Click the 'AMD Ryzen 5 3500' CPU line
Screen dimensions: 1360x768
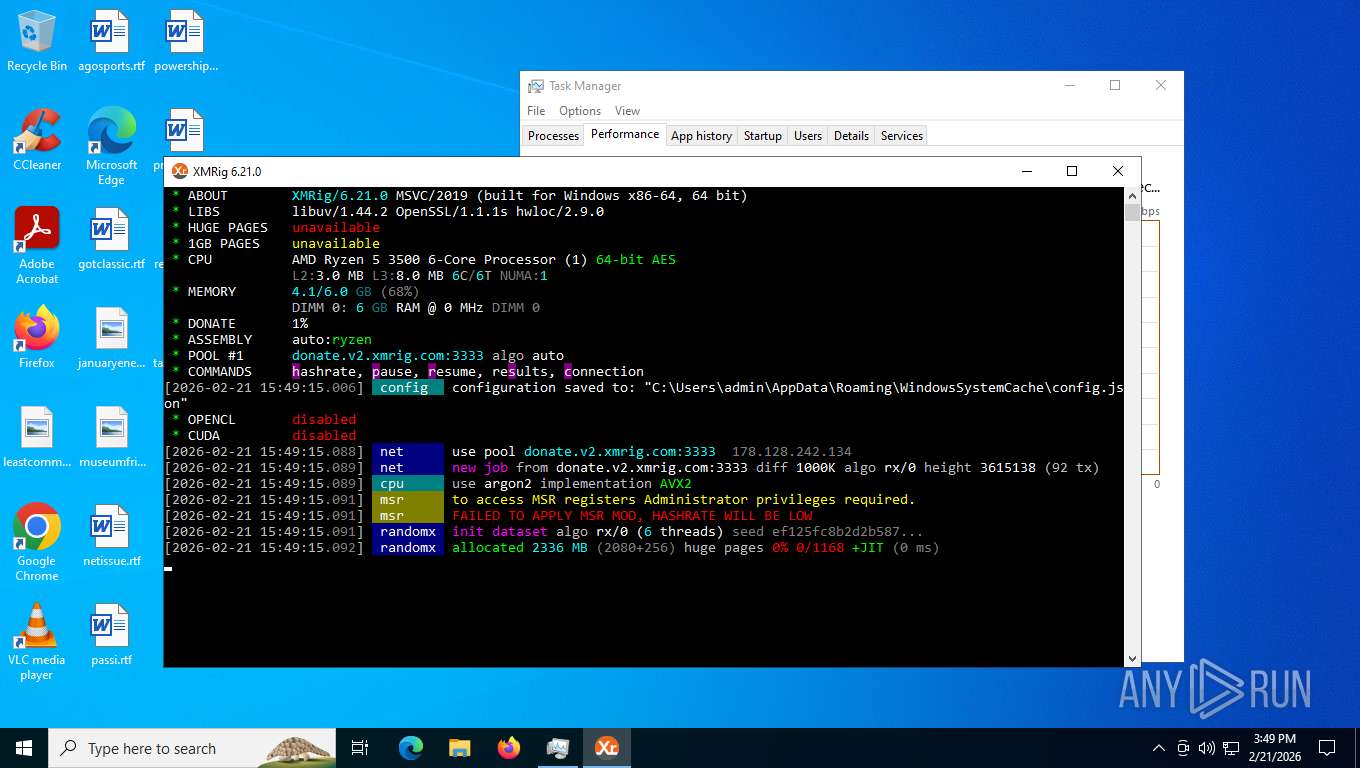pyautogui.click(x=484, y=260)
